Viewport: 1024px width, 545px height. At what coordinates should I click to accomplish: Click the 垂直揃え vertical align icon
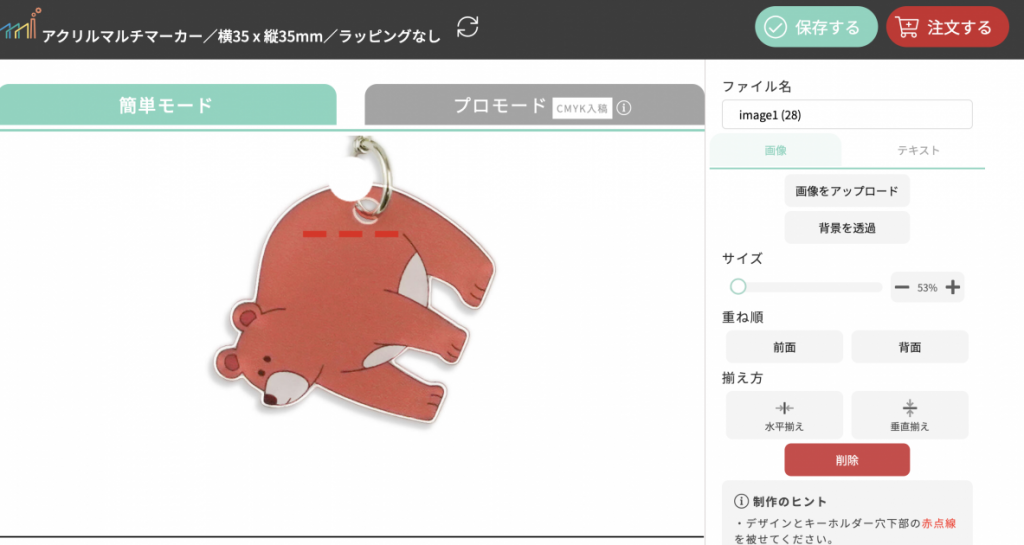pos(910,408)
